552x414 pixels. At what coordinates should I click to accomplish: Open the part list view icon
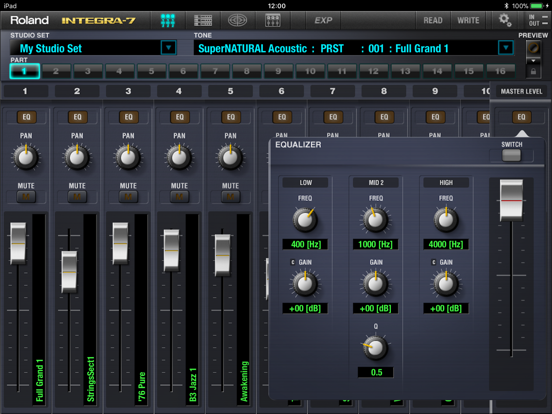[203, 20]
